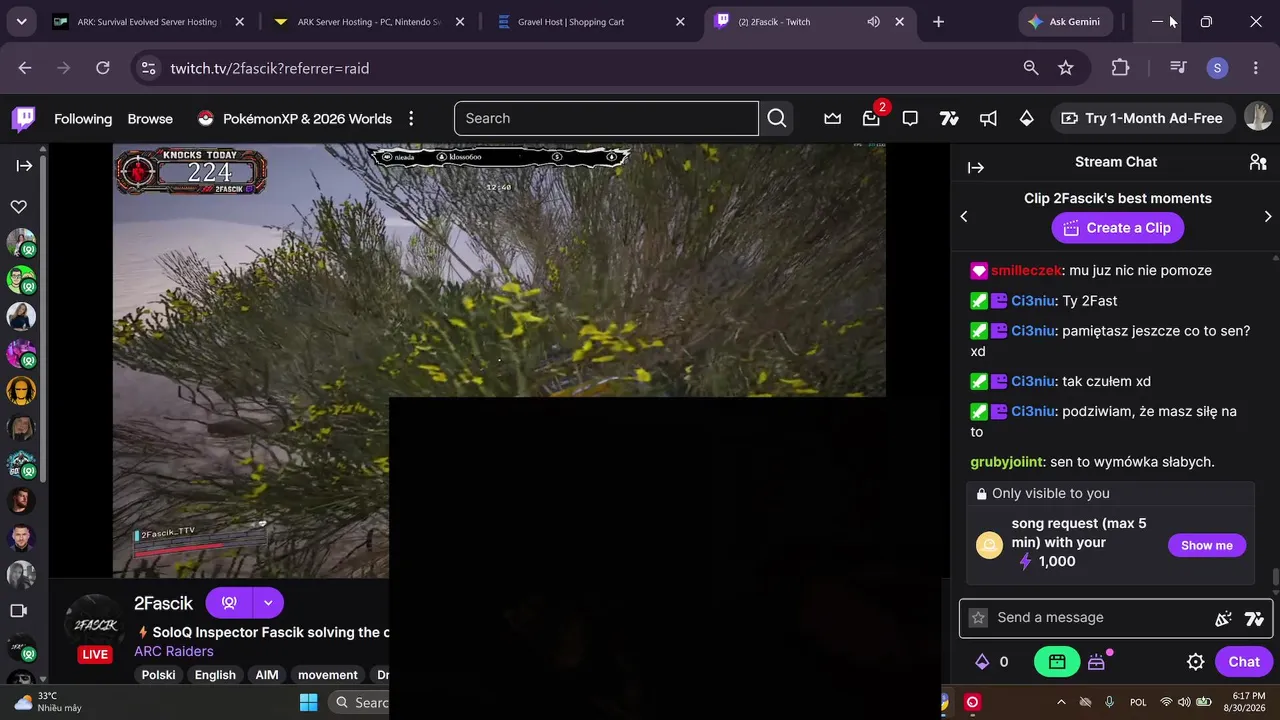
Task: Open Twitch notifications inbox with badge 2
Action: pos(871,118)
